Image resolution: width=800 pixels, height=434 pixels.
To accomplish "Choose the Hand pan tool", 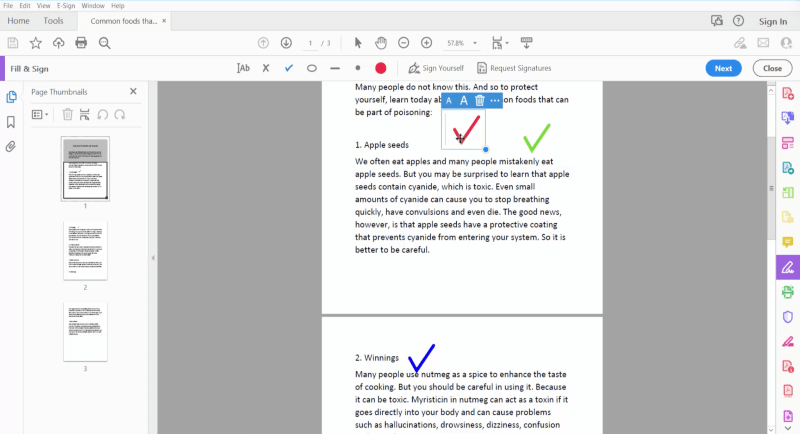I will 381,43.
